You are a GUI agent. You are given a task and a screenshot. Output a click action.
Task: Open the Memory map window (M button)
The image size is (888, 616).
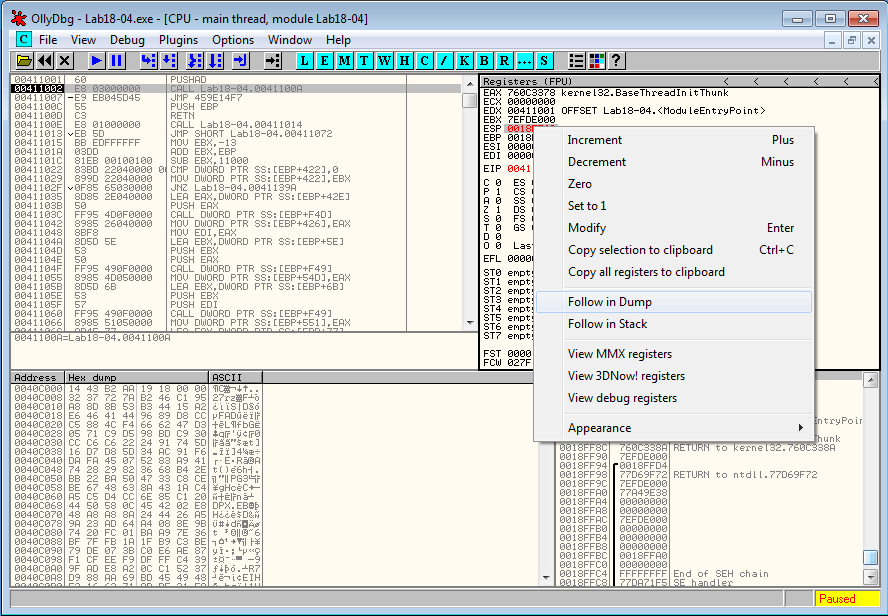(x=345, y=62)
